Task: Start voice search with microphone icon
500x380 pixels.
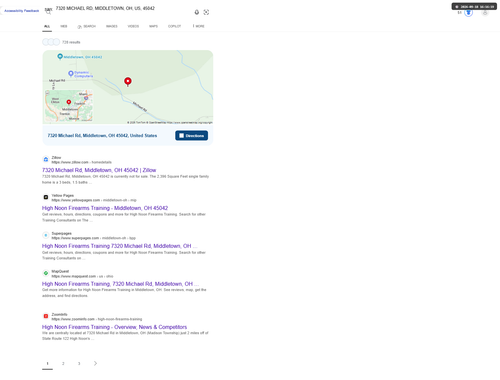Action: pos(197,12)
